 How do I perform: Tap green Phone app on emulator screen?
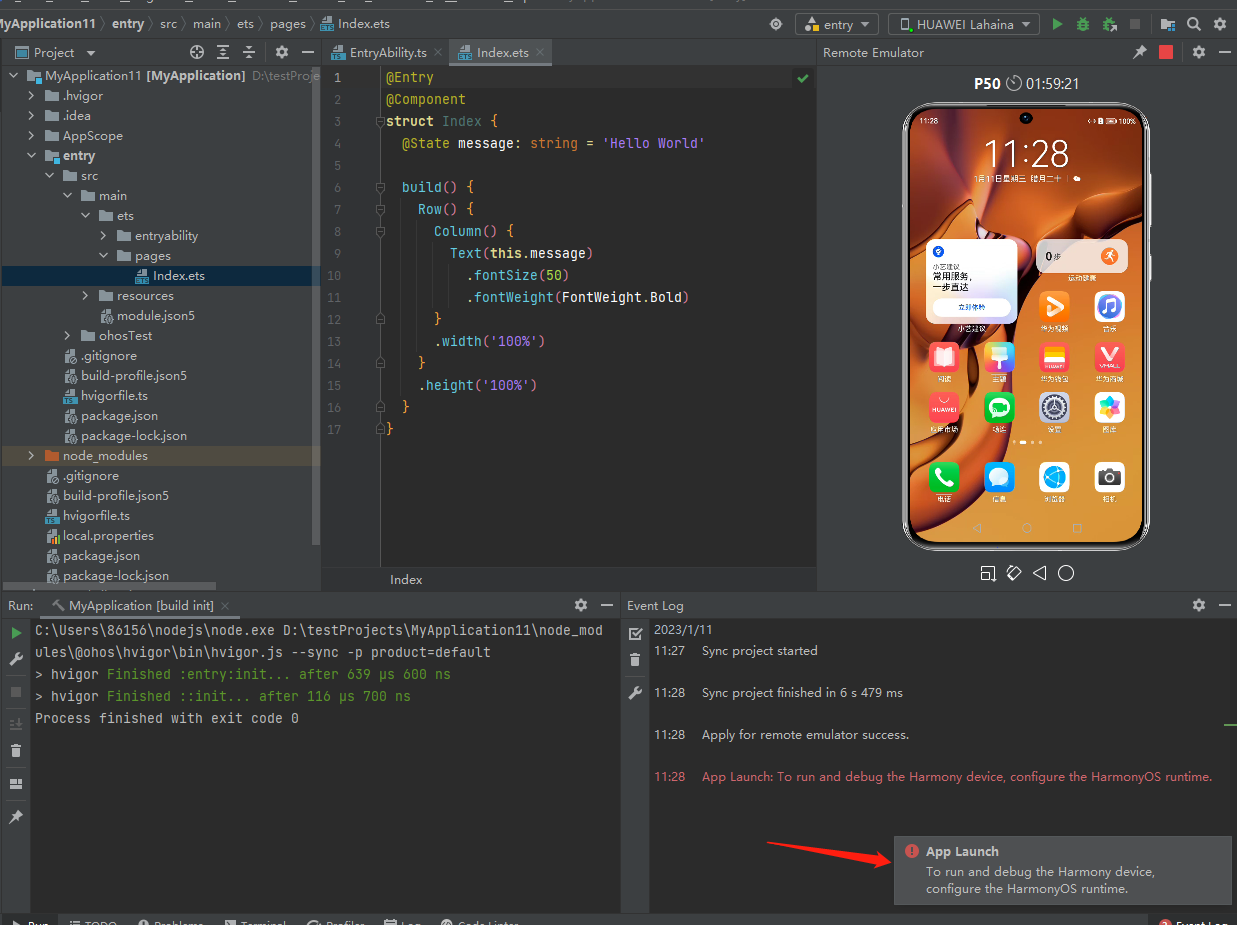(944, 478)
